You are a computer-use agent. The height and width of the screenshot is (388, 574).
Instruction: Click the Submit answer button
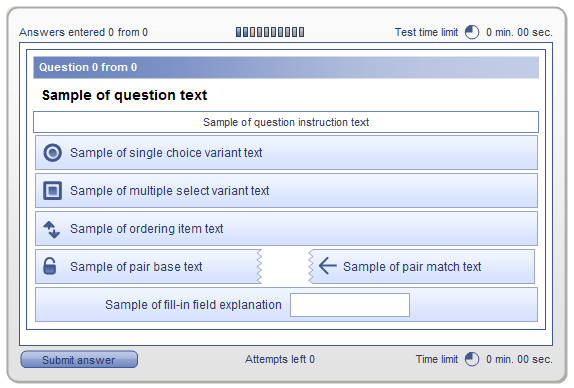79,359
